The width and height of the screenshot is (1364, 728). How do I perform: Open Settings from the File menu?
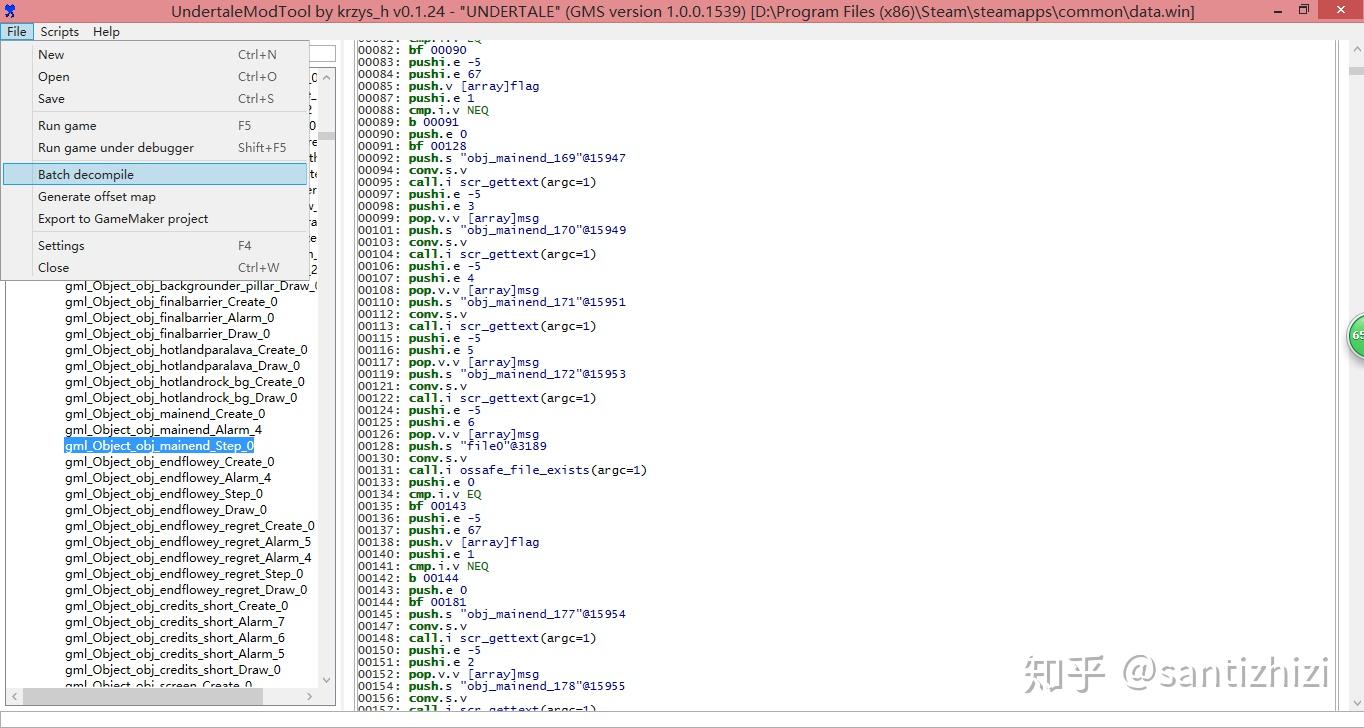point(155,246)
